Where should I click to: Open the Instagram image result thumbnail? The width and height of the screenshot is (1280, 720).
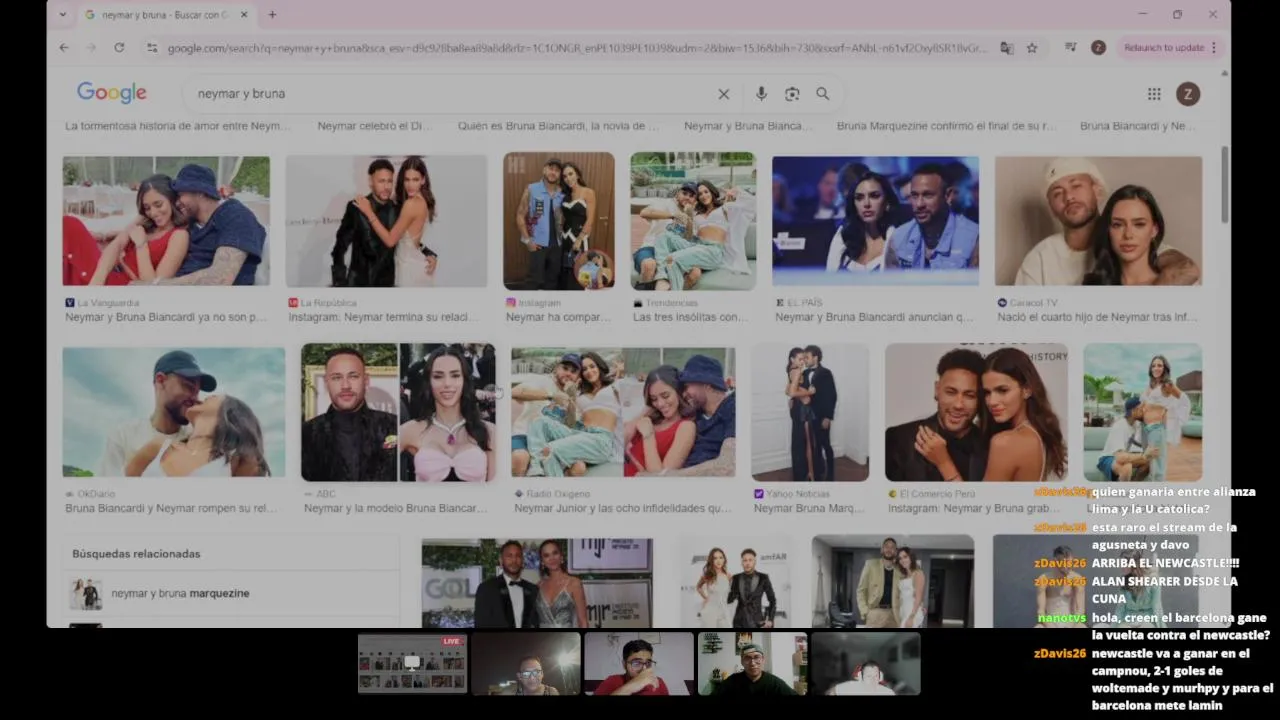(558, 220)
